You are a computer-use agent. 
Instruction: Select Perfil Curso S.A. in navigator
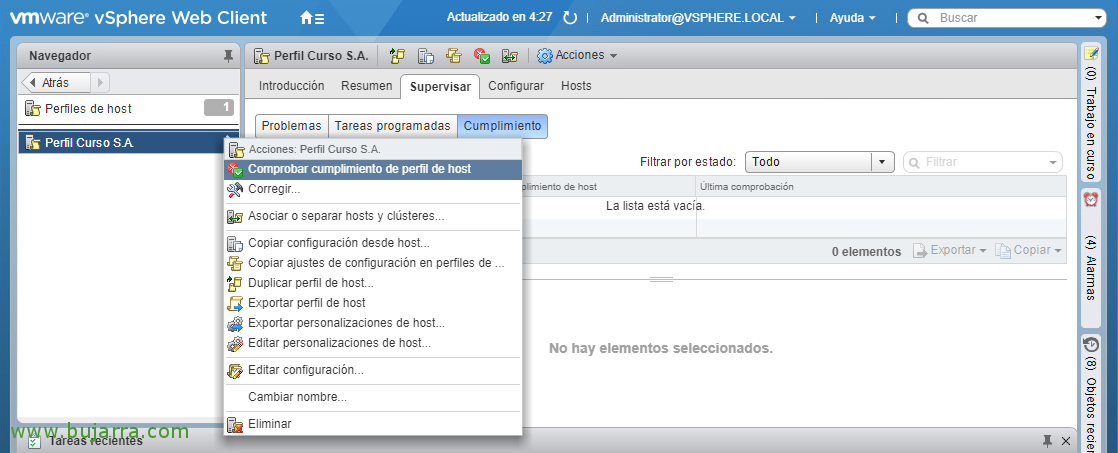[x=128, y=143]
